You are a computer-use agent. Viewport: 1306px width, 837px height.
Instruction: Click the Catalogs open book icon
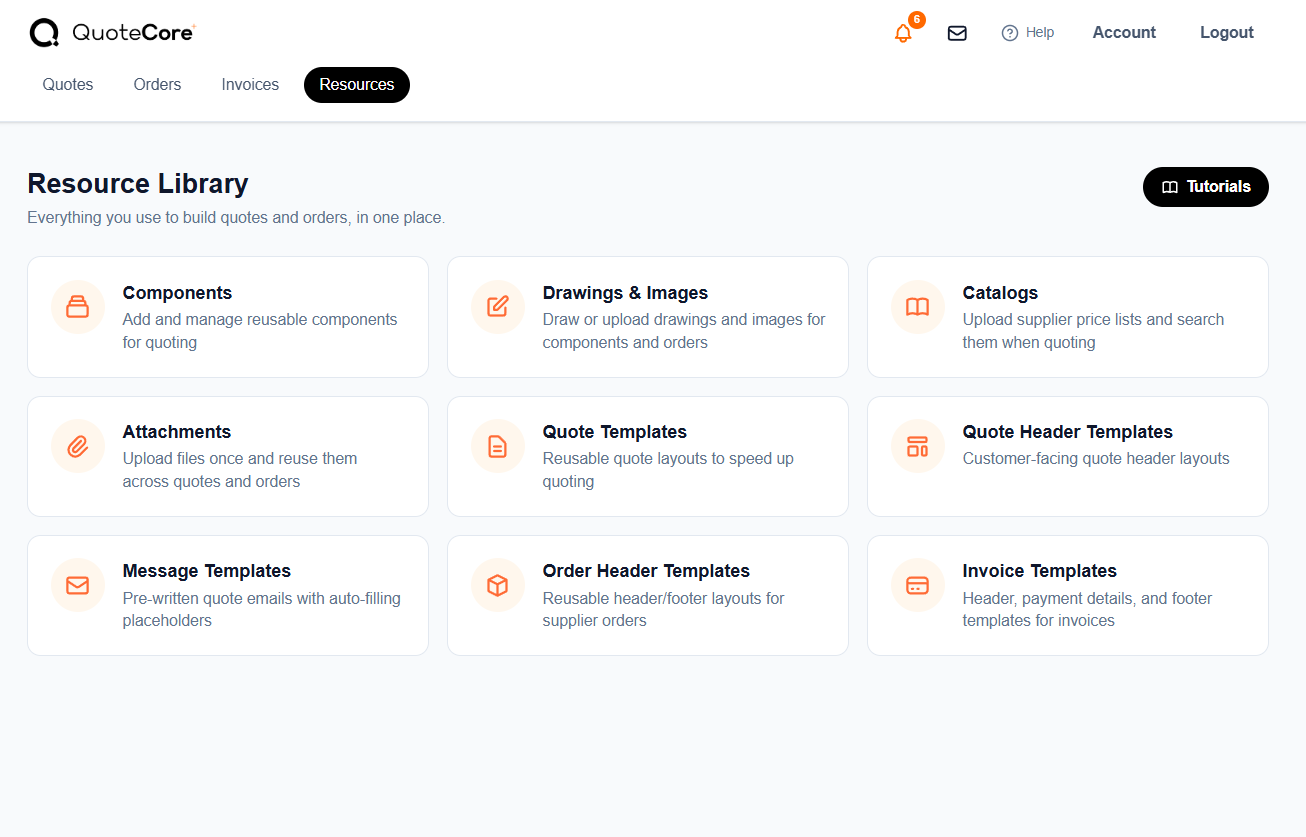click(x=918, y=307)
